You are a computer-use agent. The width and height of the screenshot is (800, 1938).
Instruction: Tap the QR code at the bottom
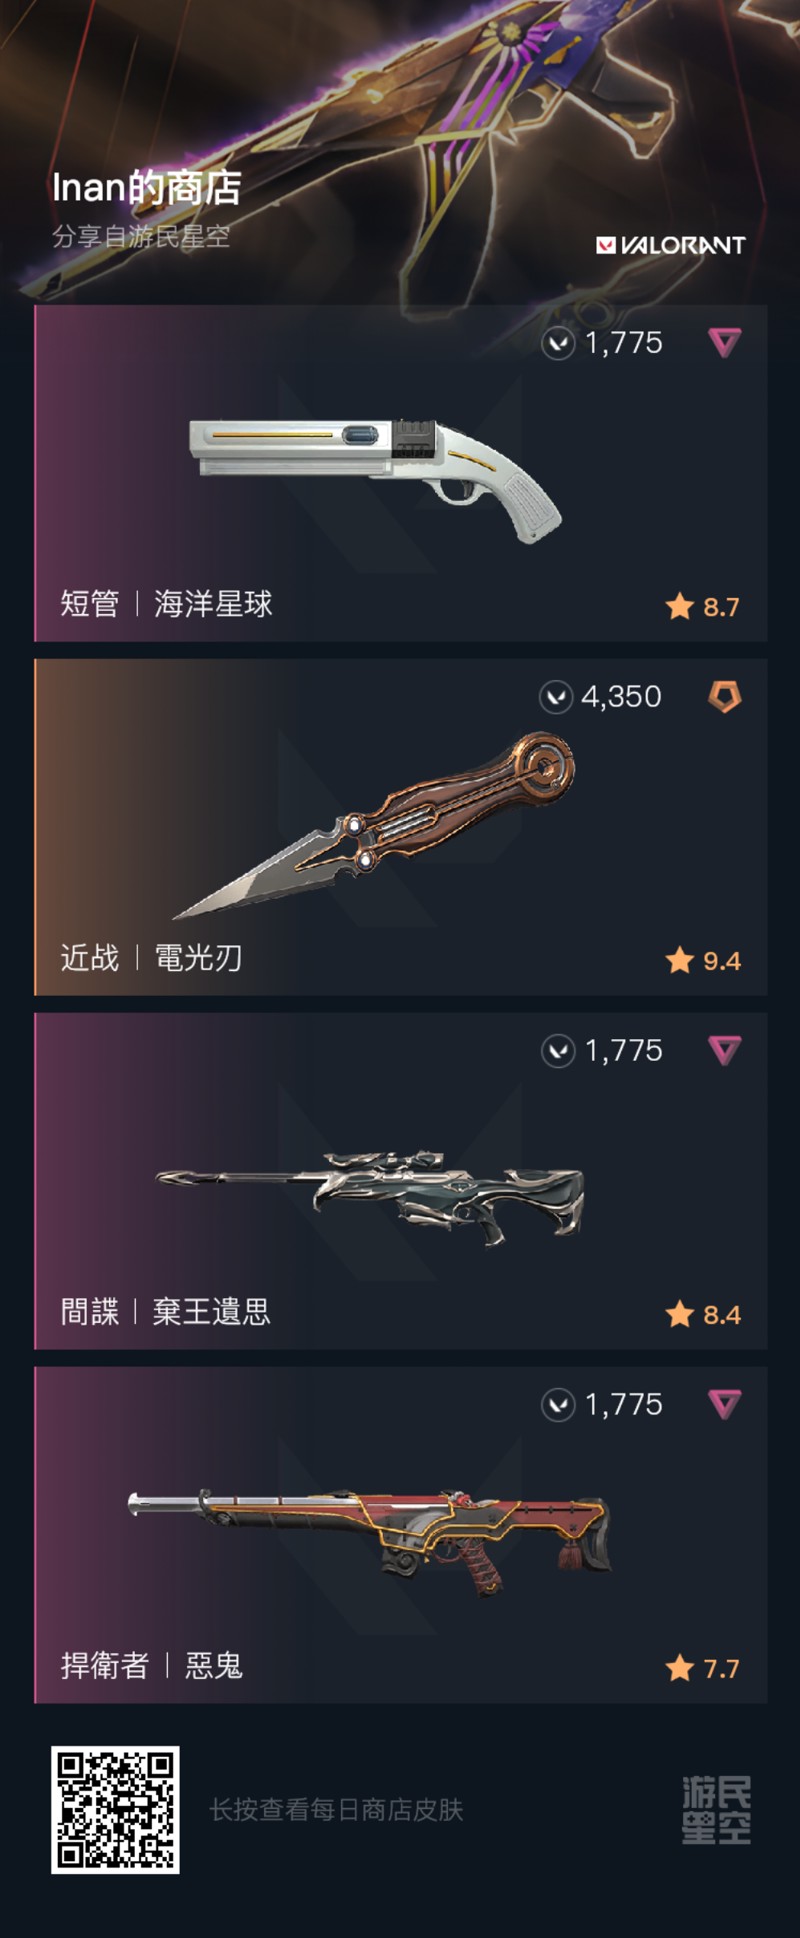[115, 1810]
